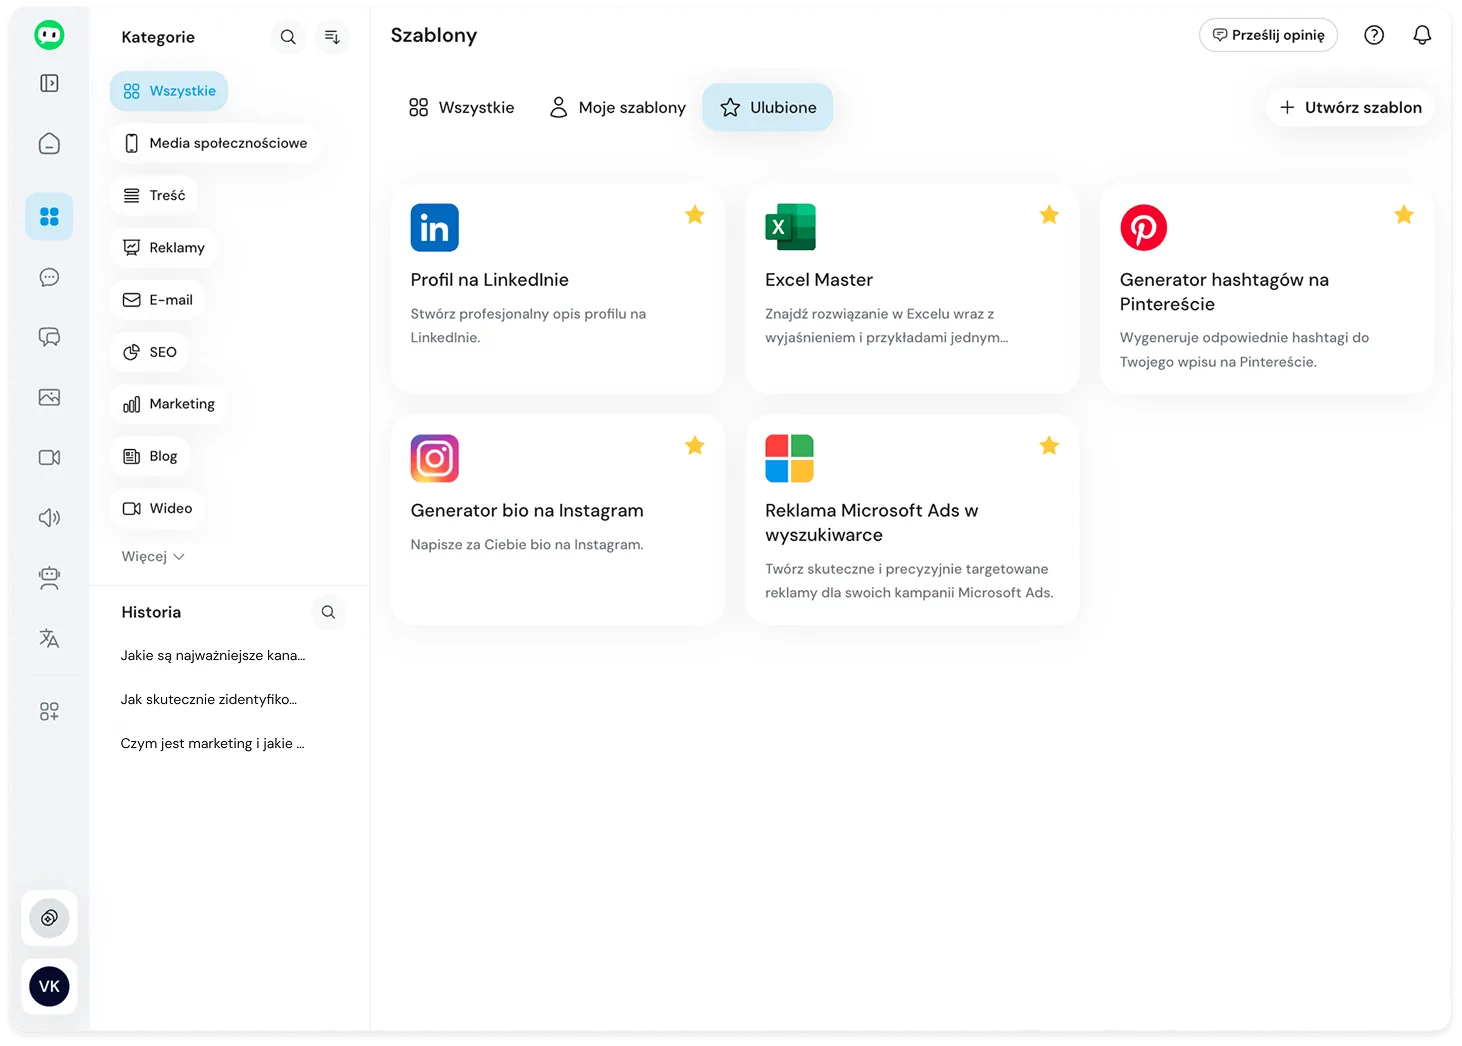Select the Reklamy category
This screenshot has height=1046, width=1462.
coord(164,247)
